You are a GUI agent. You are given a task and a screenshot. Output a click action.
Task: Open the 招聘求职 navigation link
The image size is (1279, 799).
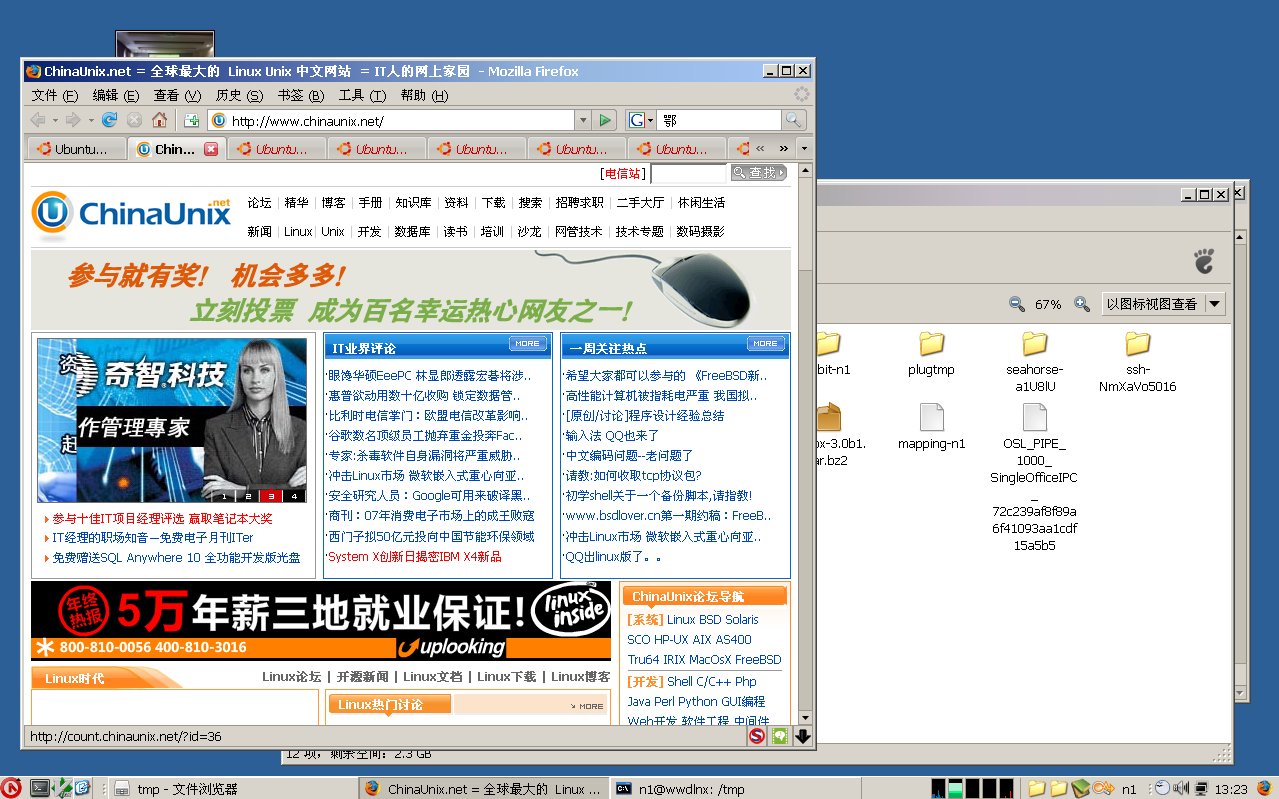pos(580,203)
